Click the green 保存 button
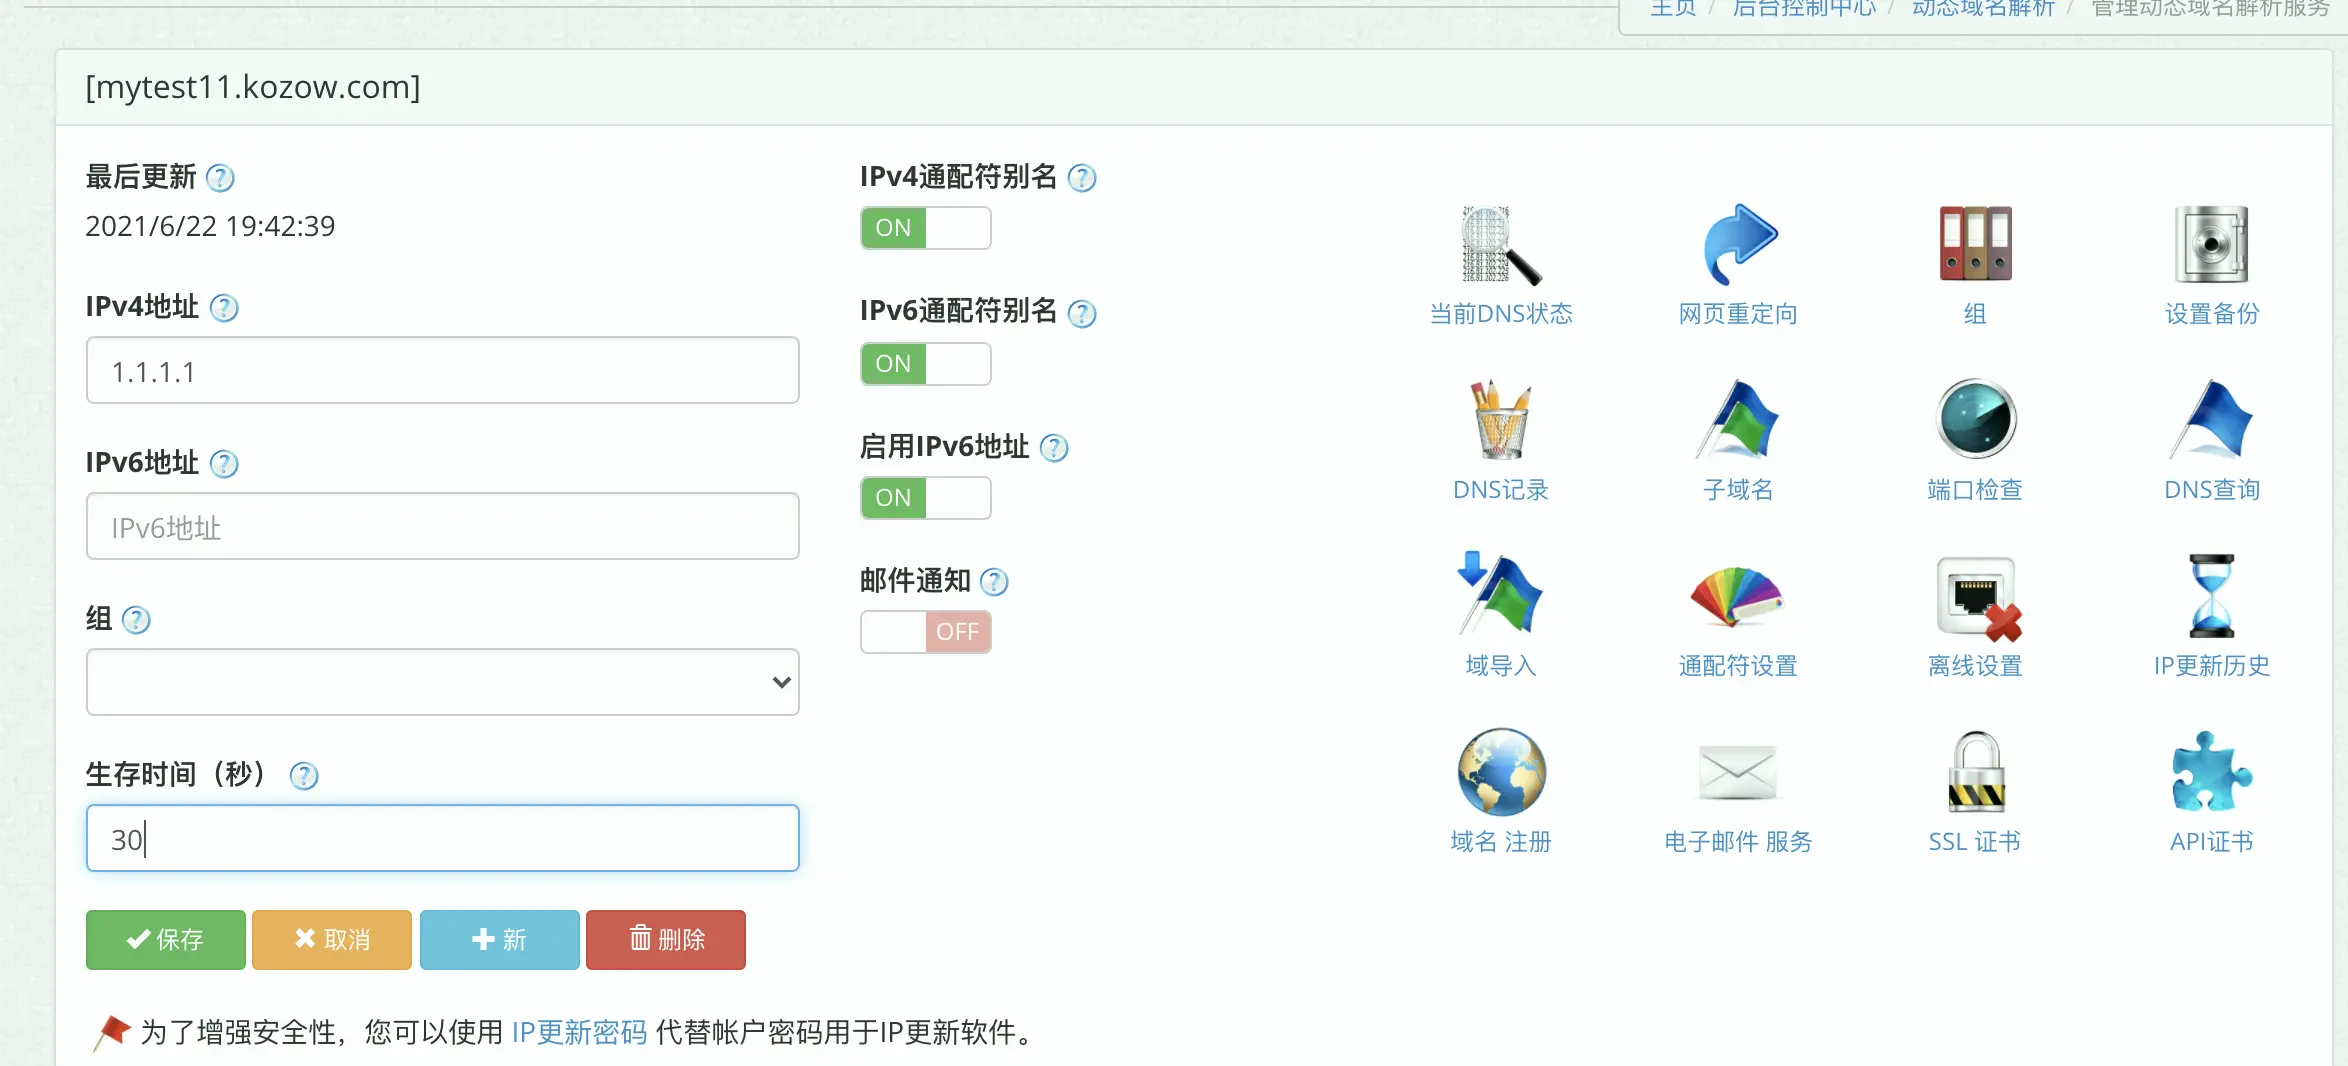2348x1066 pixels. [166, 940]
